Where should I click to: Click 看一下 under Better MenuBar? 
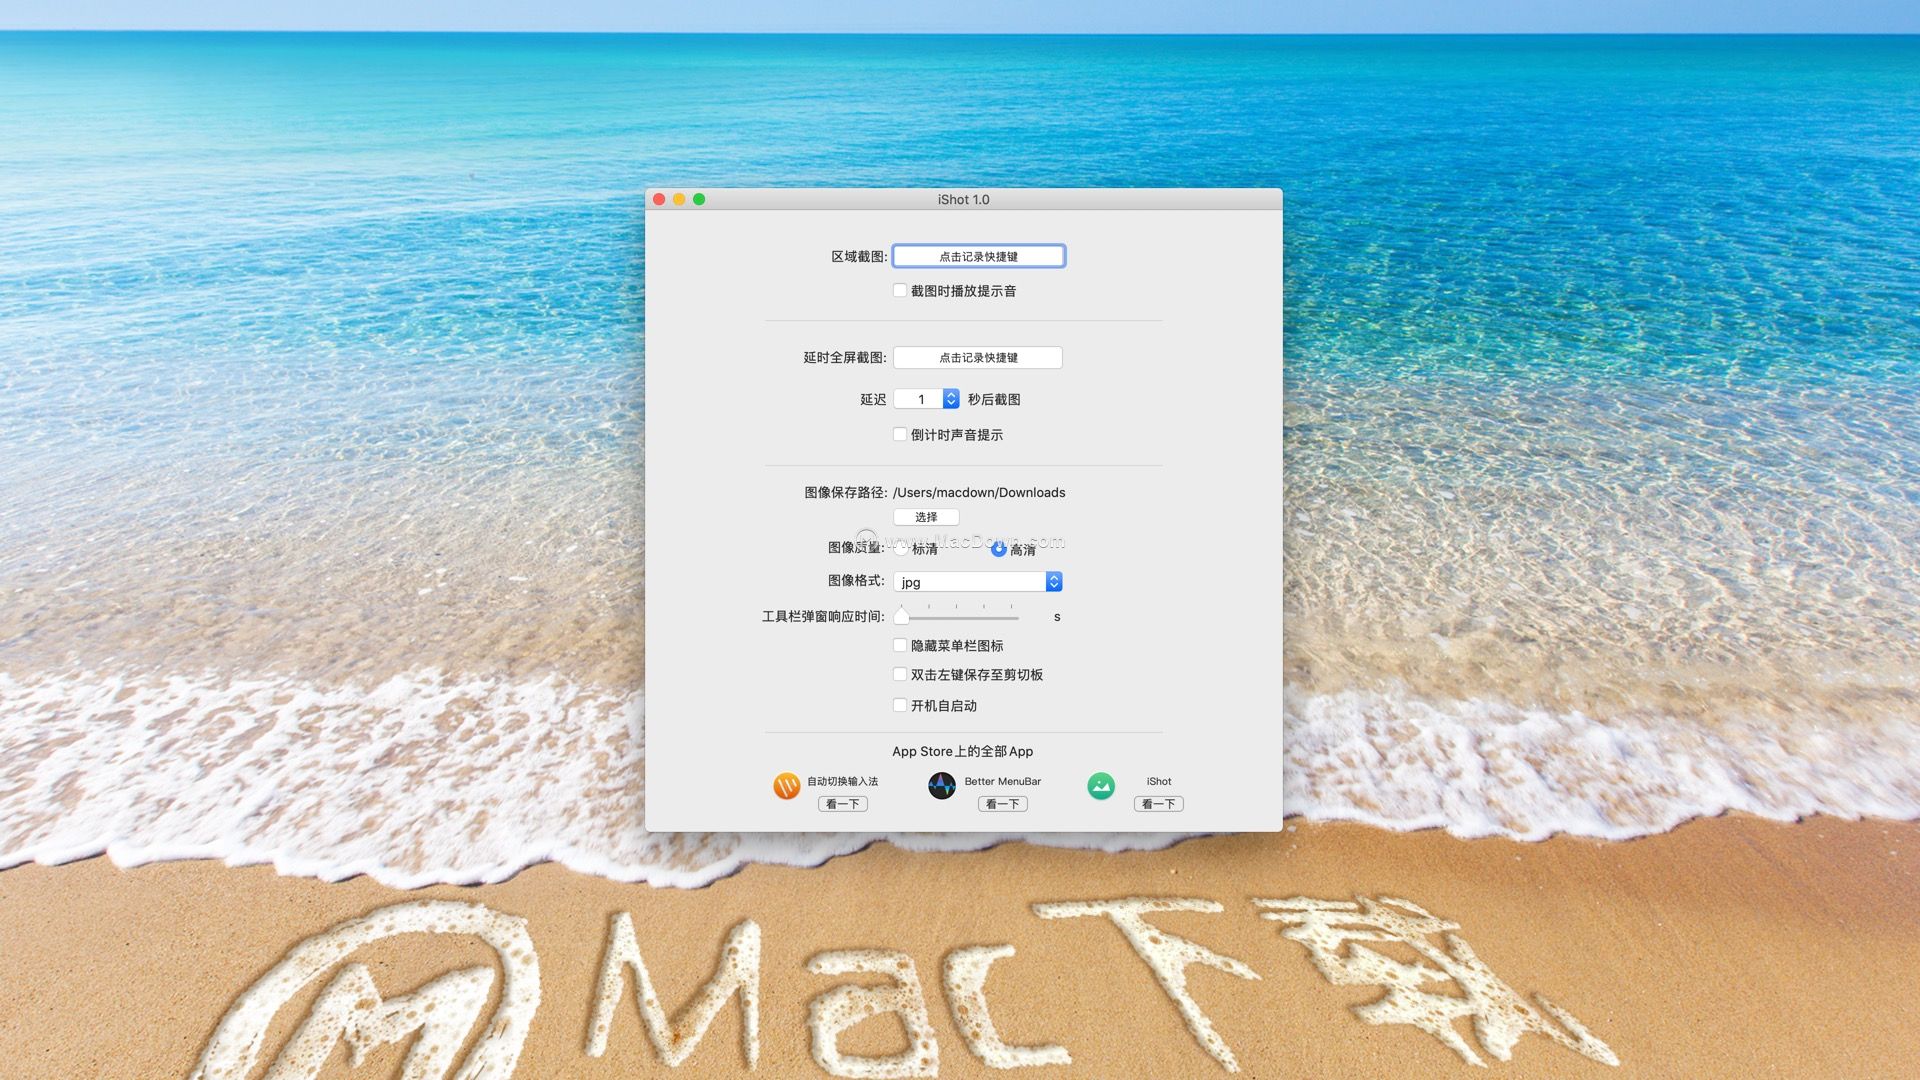point(1002,803)
